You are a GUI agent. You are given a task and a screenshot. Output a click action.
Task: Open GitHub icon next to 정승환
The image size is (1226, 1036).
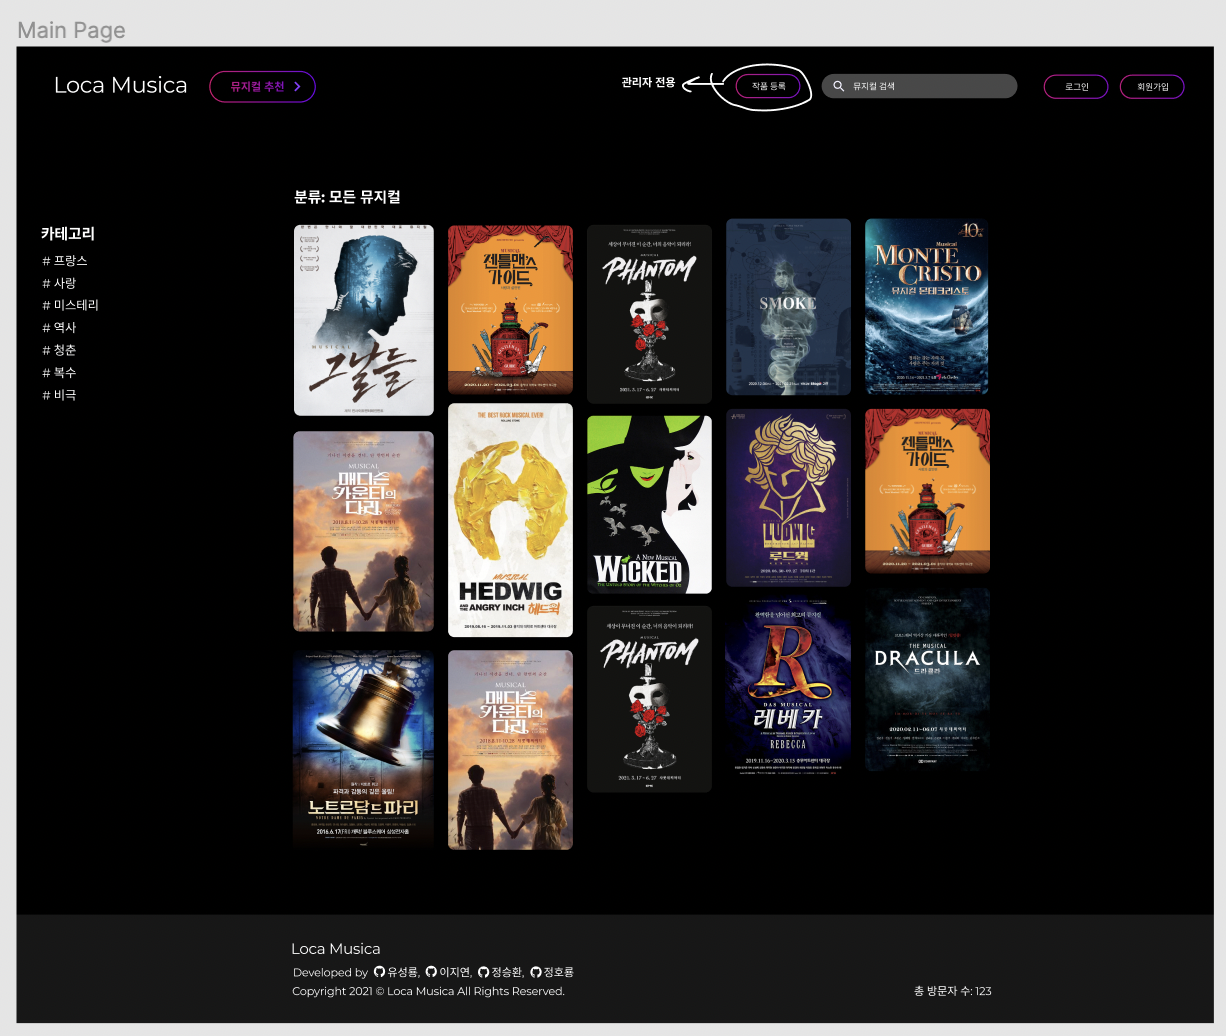[483, 971]
